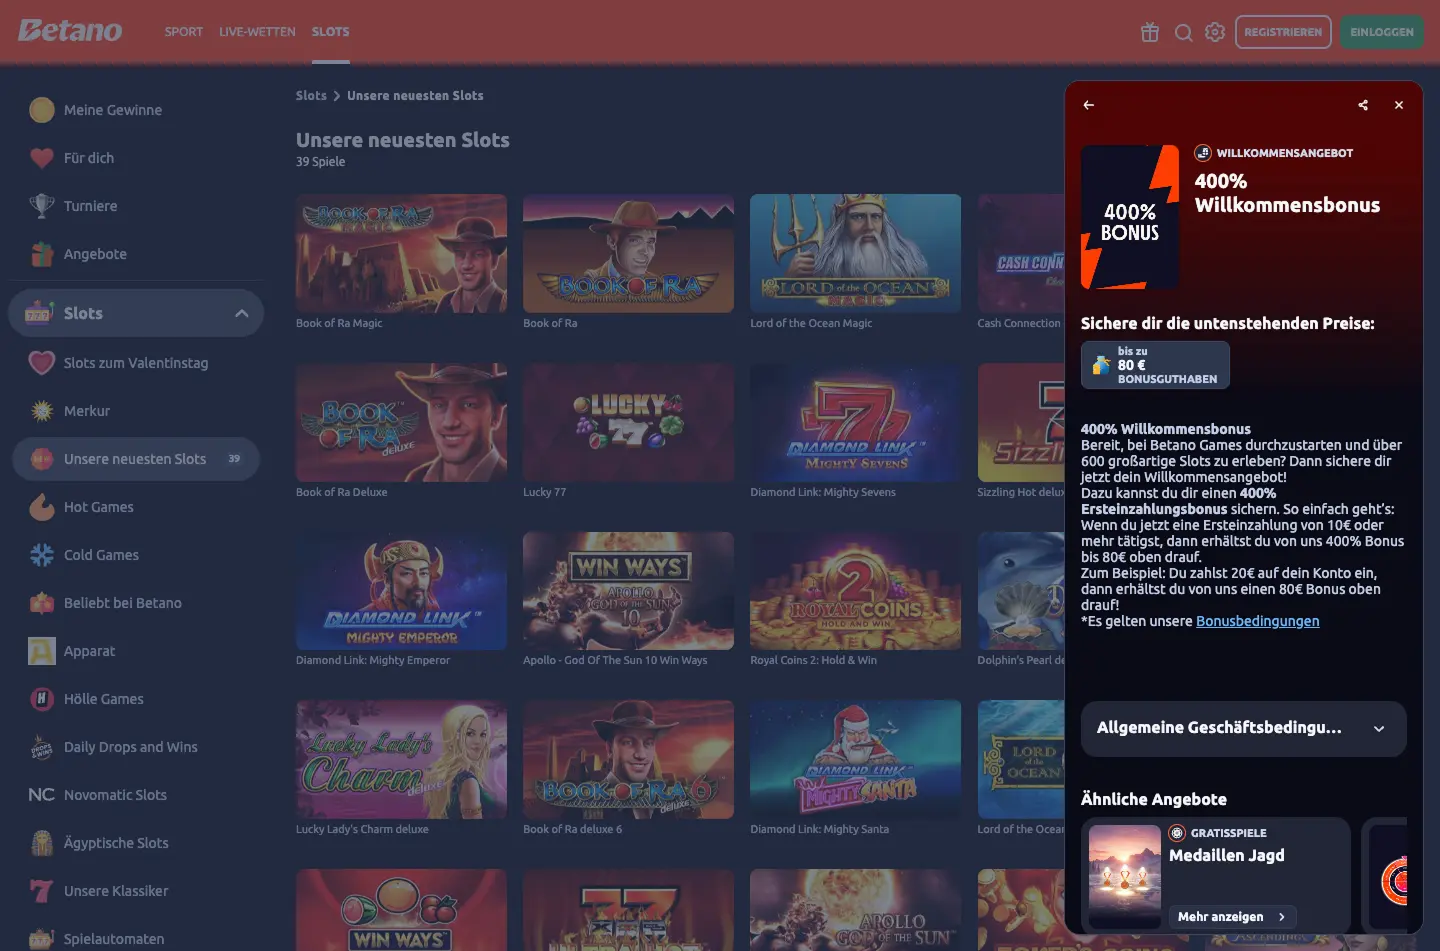
Task: Open Lucky 77 game thumbnail
Action: click(628, 422)
